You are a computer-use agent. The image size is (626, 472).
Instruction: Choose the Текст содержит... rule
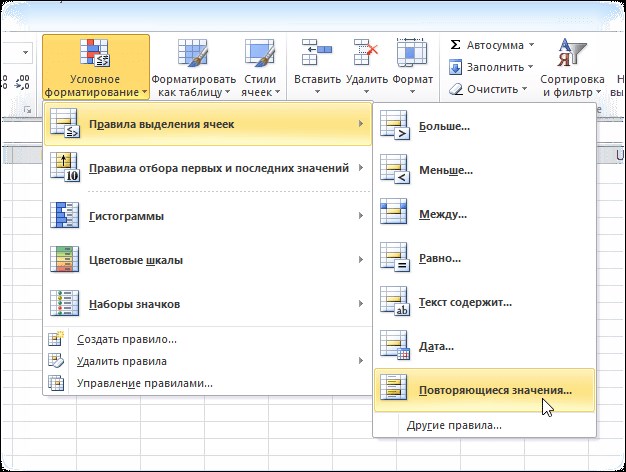(484, 302)
